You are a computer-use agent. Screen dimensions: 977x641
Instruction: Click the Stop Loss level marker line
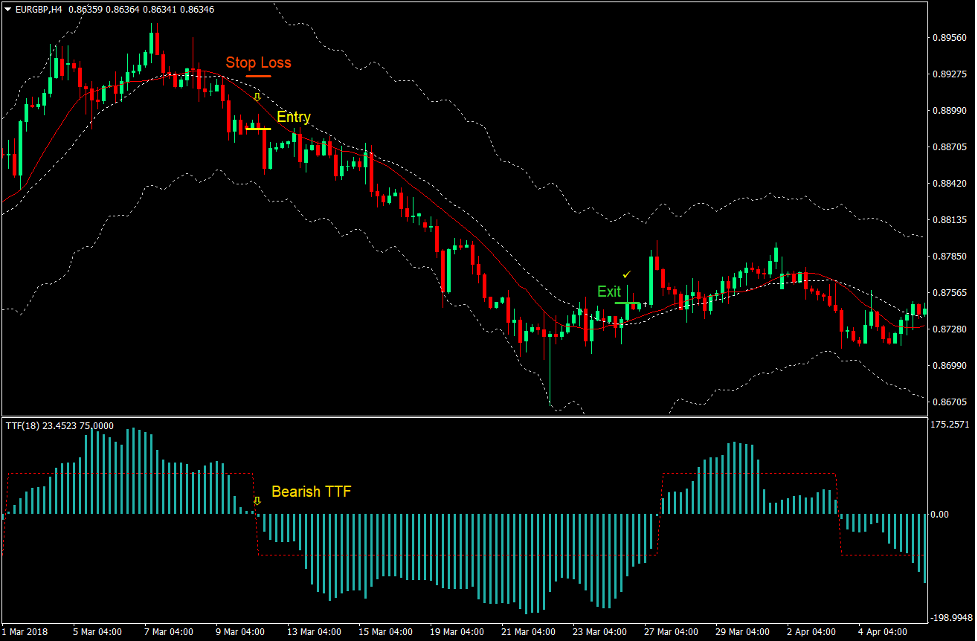click(259, 76)
